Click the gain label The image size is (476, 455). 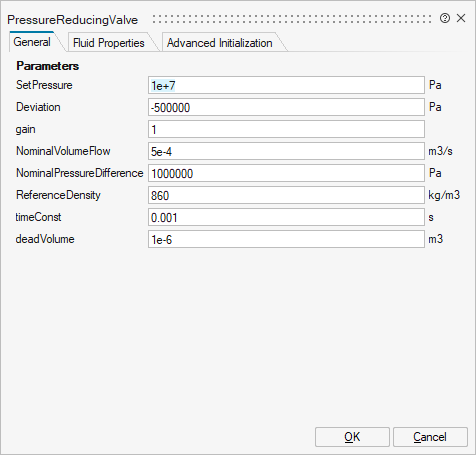pos(25,129)
